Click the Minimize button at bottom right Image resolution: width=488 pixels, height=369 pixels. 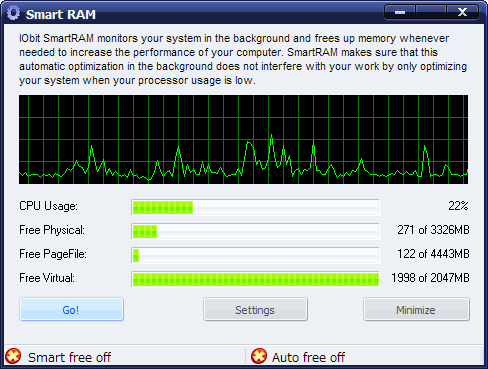pos(416,309)
